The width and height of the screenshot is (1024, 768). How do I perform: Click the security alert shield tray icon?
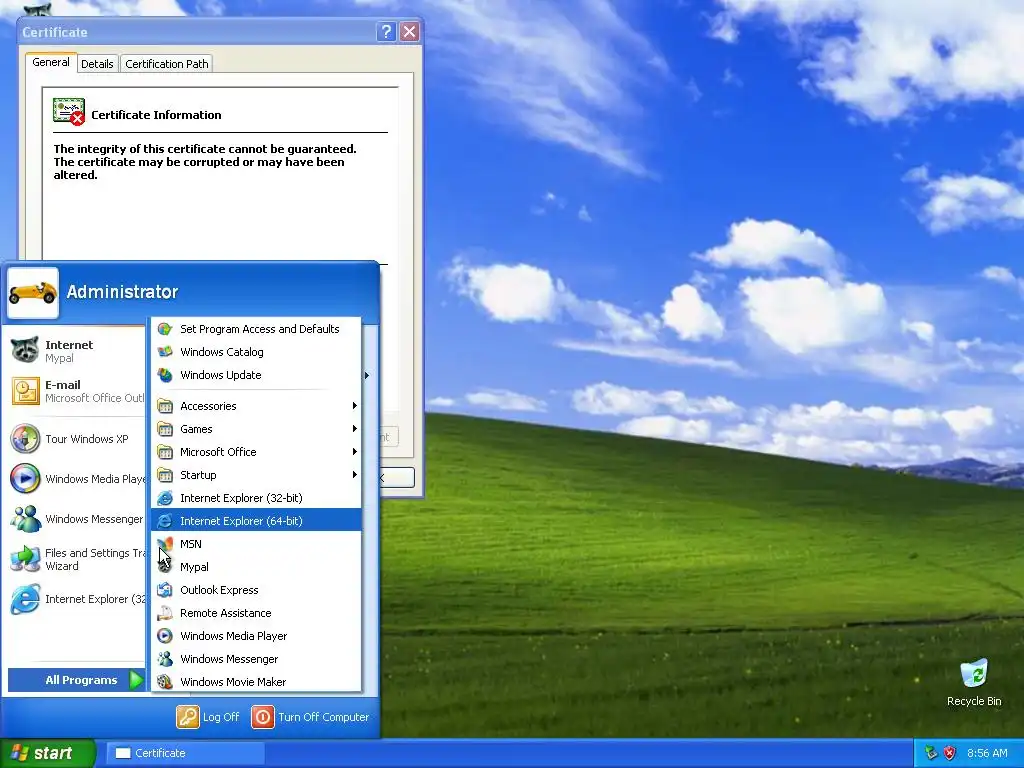(950, 753)
